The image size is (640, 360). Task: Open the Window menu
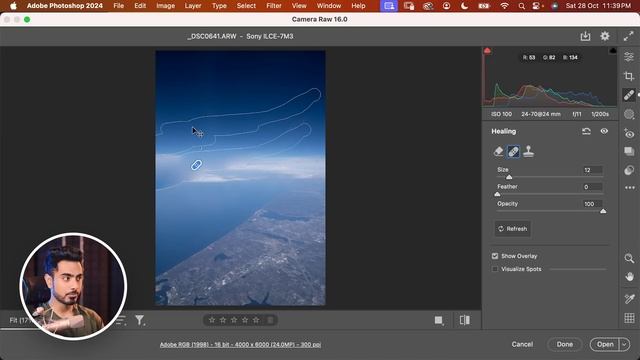click(329, 6)
